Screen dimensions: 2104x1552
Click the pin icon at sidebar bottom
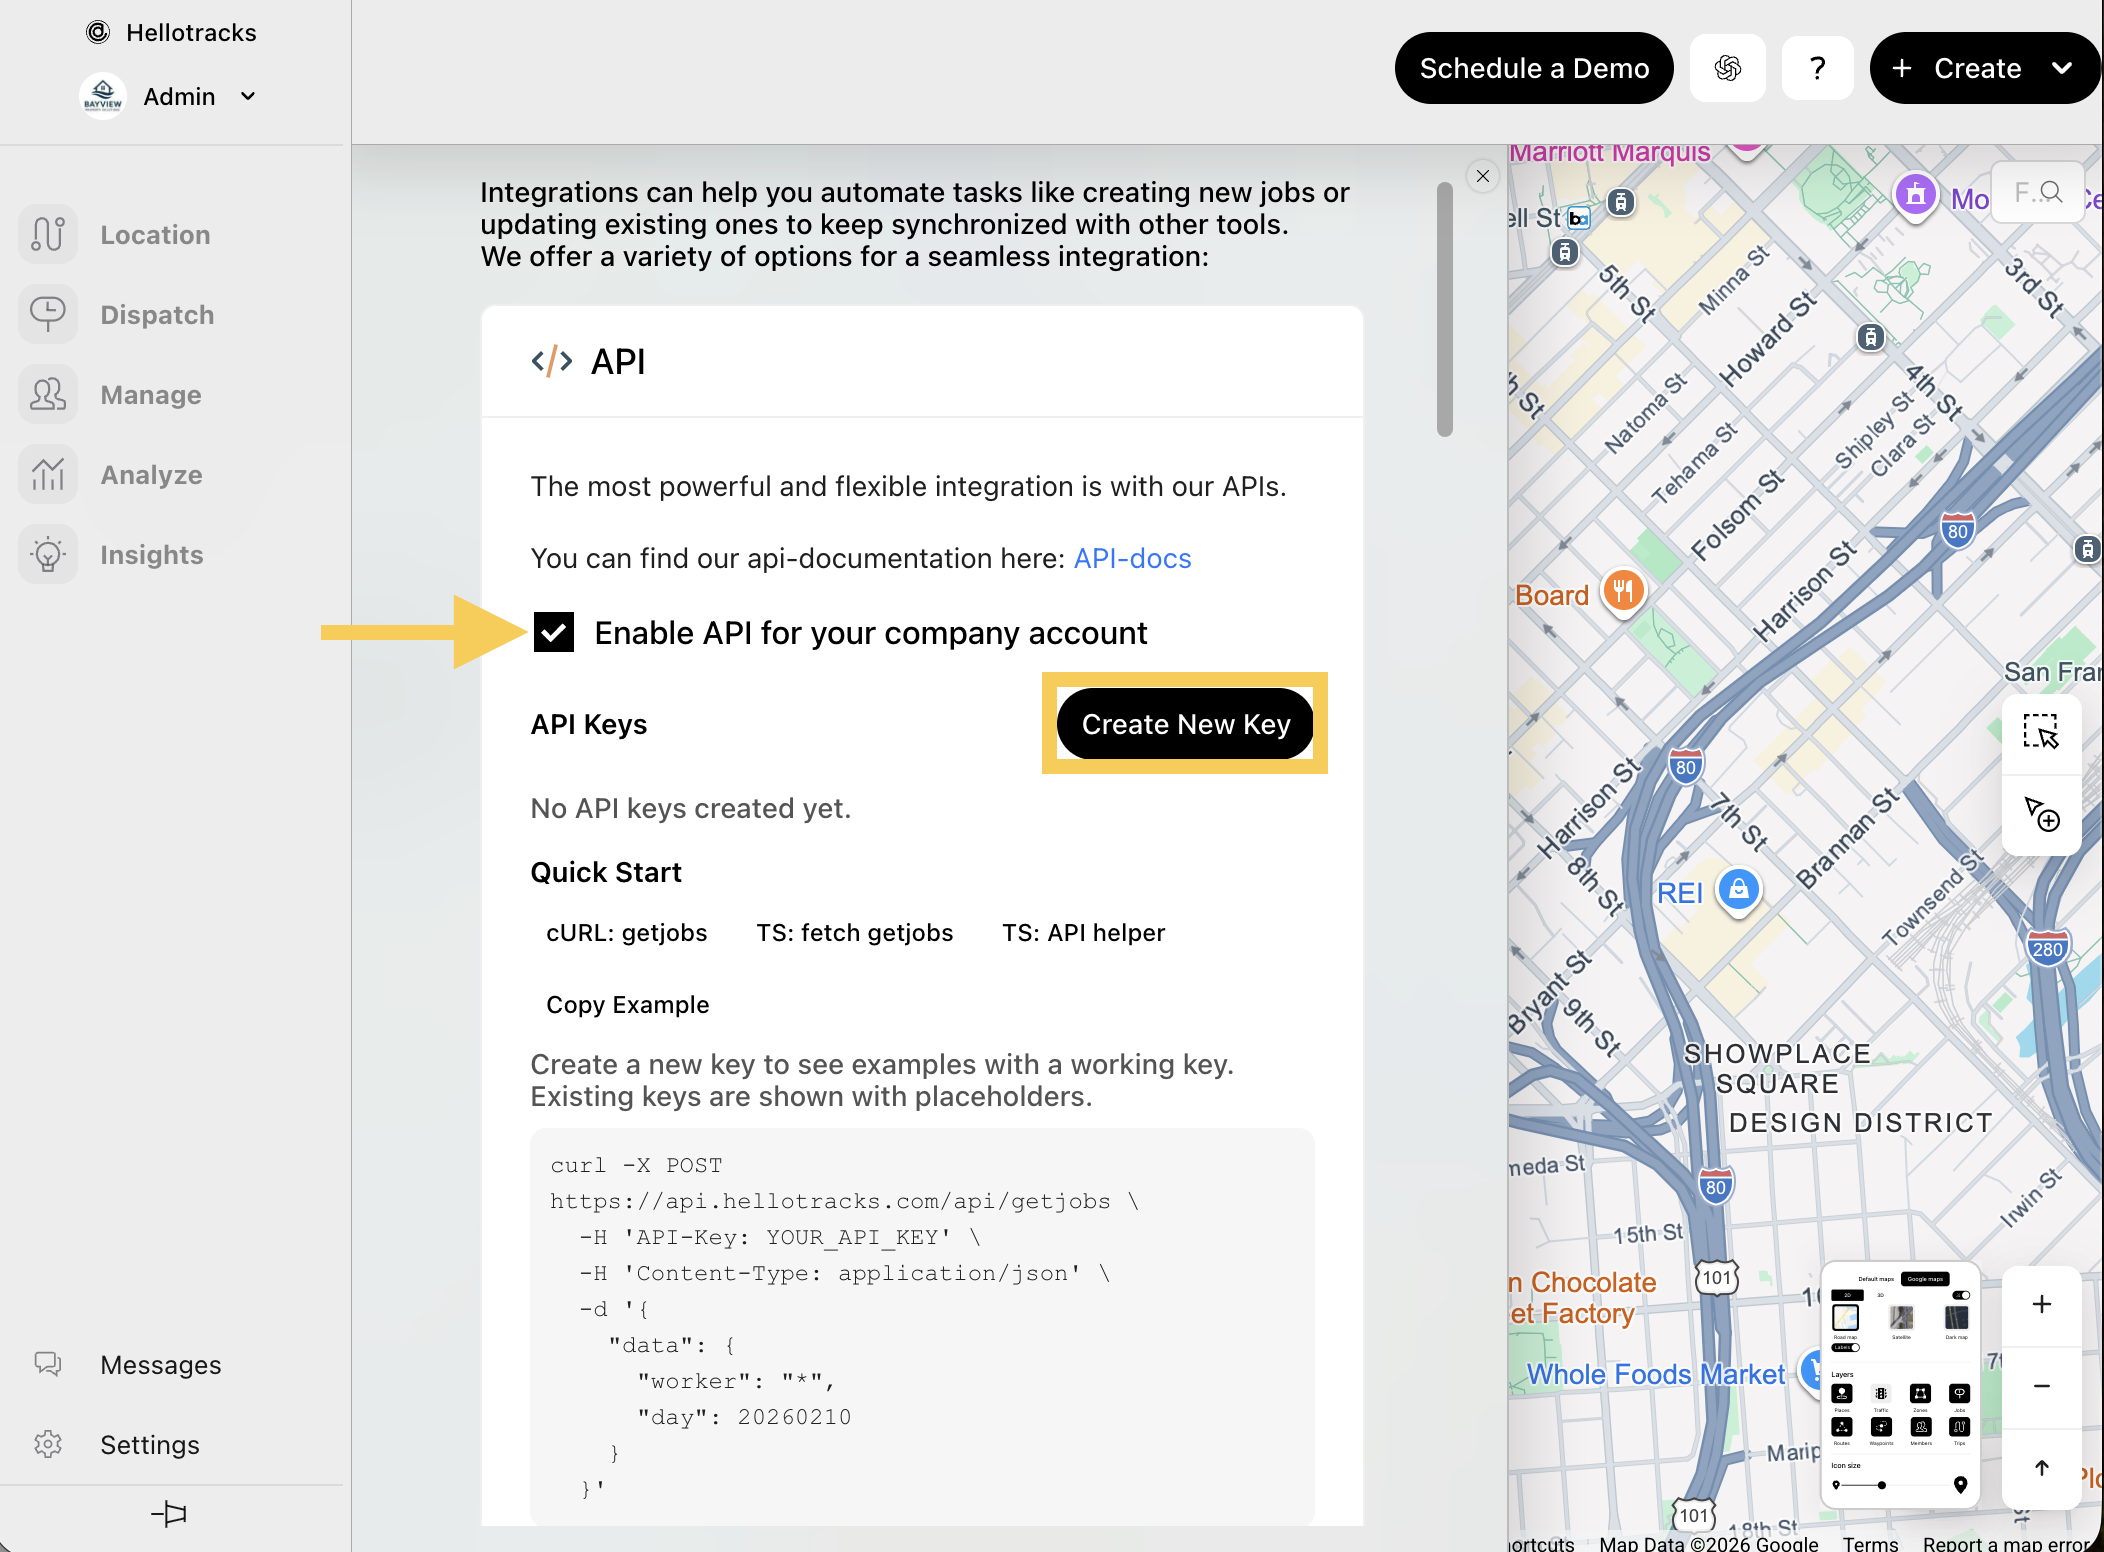(x=170, y=1513)
